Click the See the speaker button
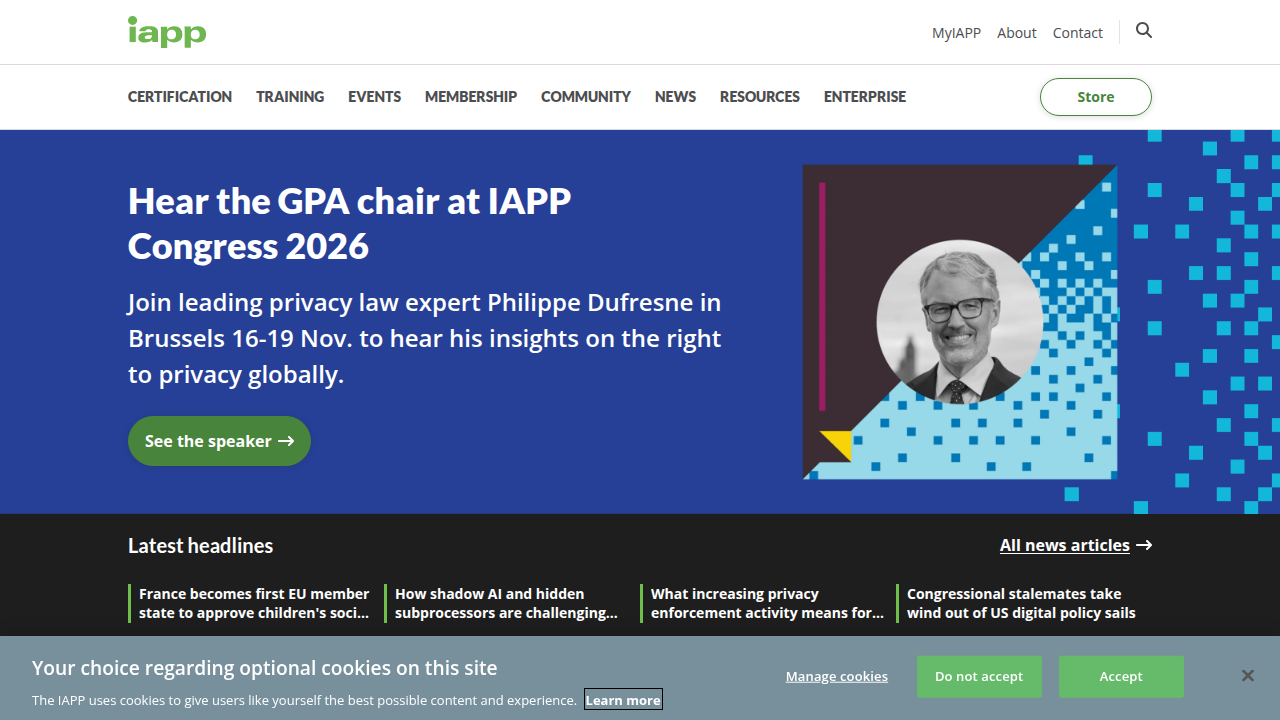Viewport: 1280px width, 720px height. (219, 441)
